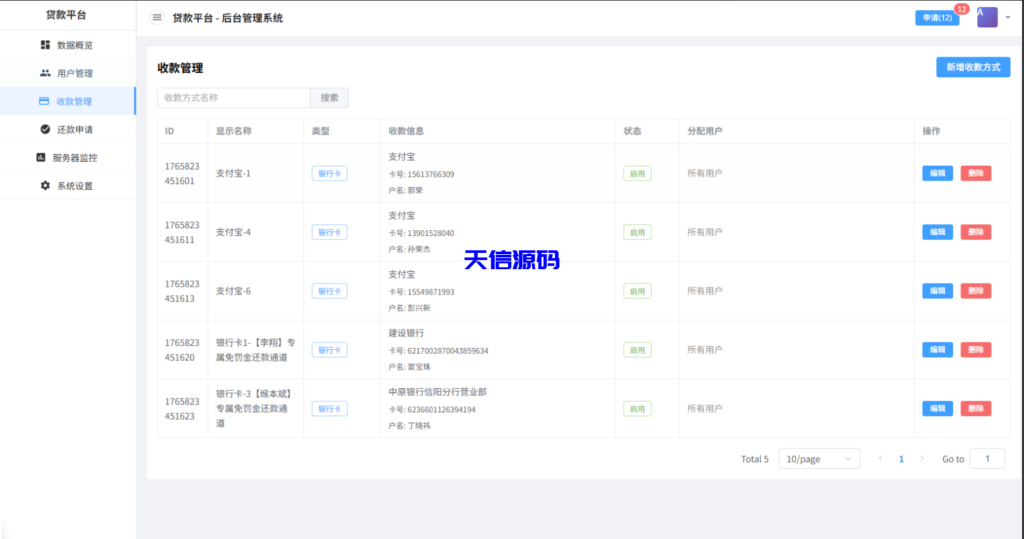Delete the 支付宝-1 row

point(976,173)
